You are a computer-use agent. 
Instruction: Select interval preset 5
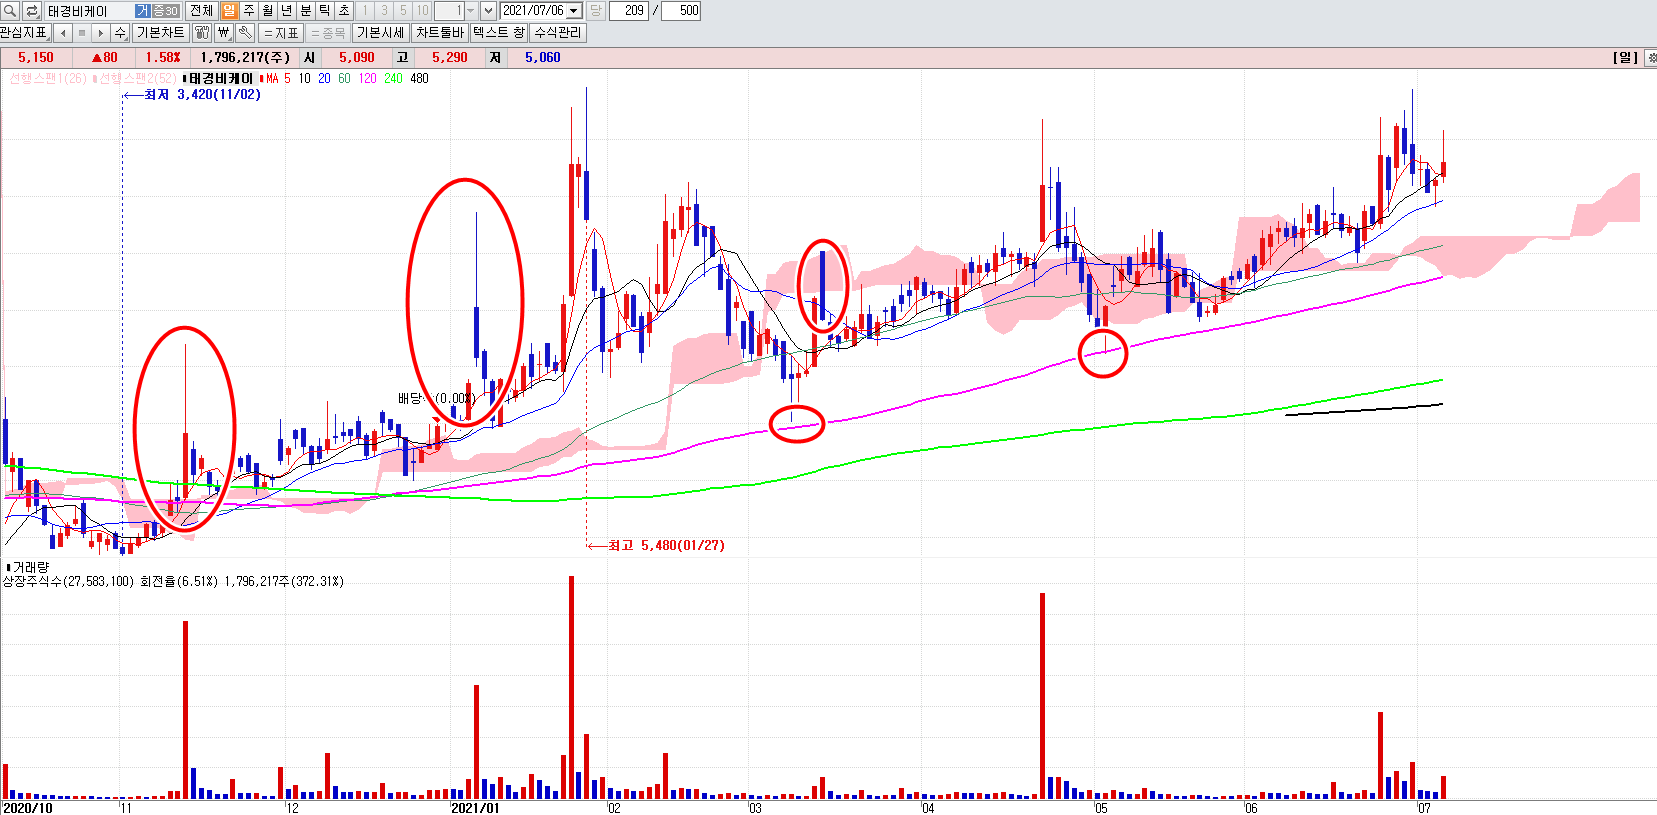coord(403,11)
